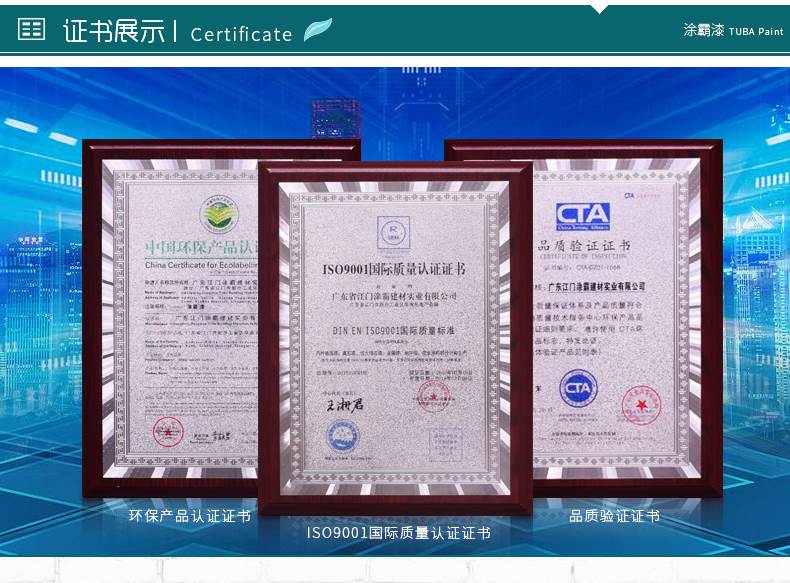Click the red stamp on ecolabel certificate
This screenshot has width=790, height=583.
pyautogui.click(x=168, y=433)
